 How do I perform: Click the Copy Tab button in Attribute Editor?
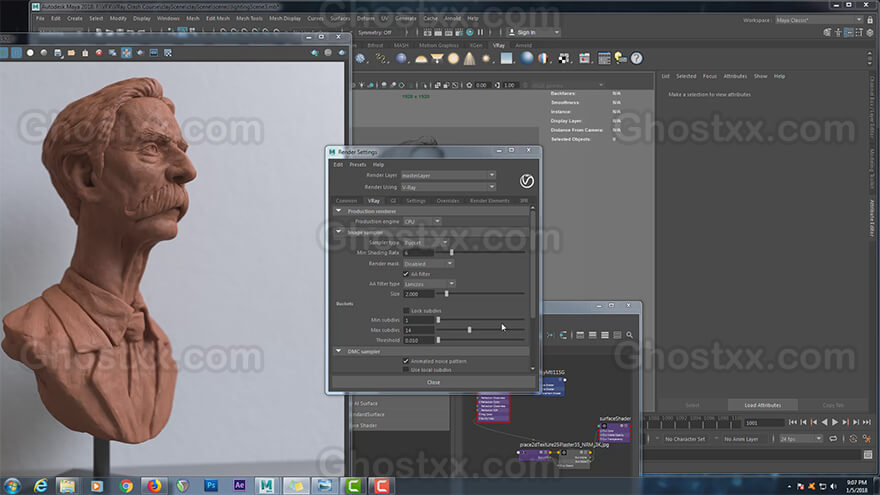(x=833, y=405)
